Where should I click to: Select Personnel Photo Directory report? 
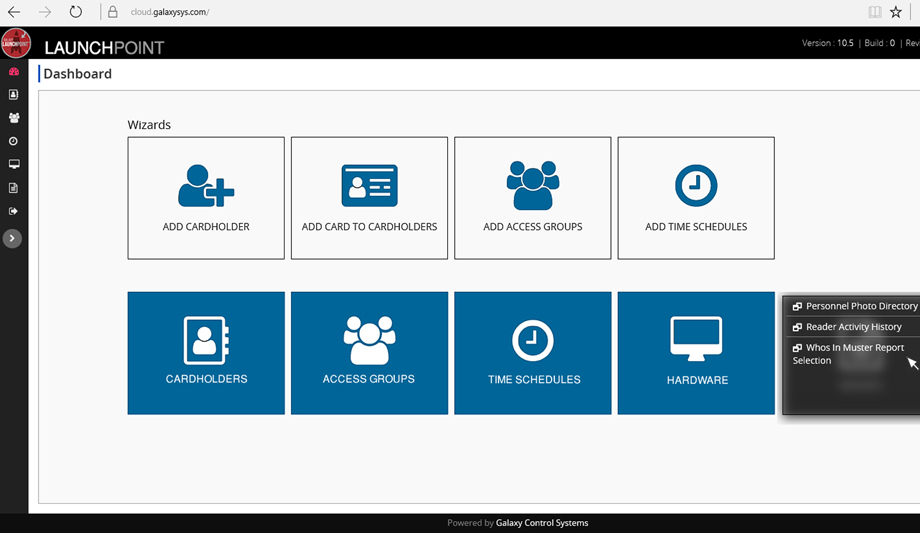click(855, 306)
